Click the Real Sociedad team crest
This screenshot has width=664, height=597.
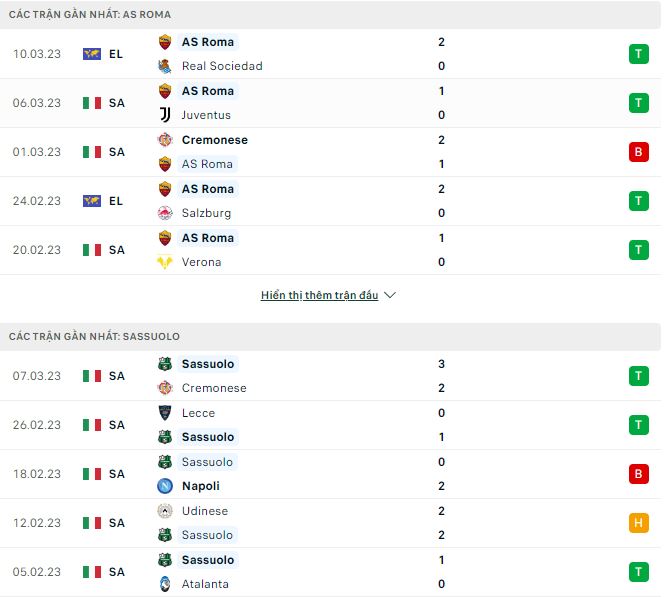[165, 66]
